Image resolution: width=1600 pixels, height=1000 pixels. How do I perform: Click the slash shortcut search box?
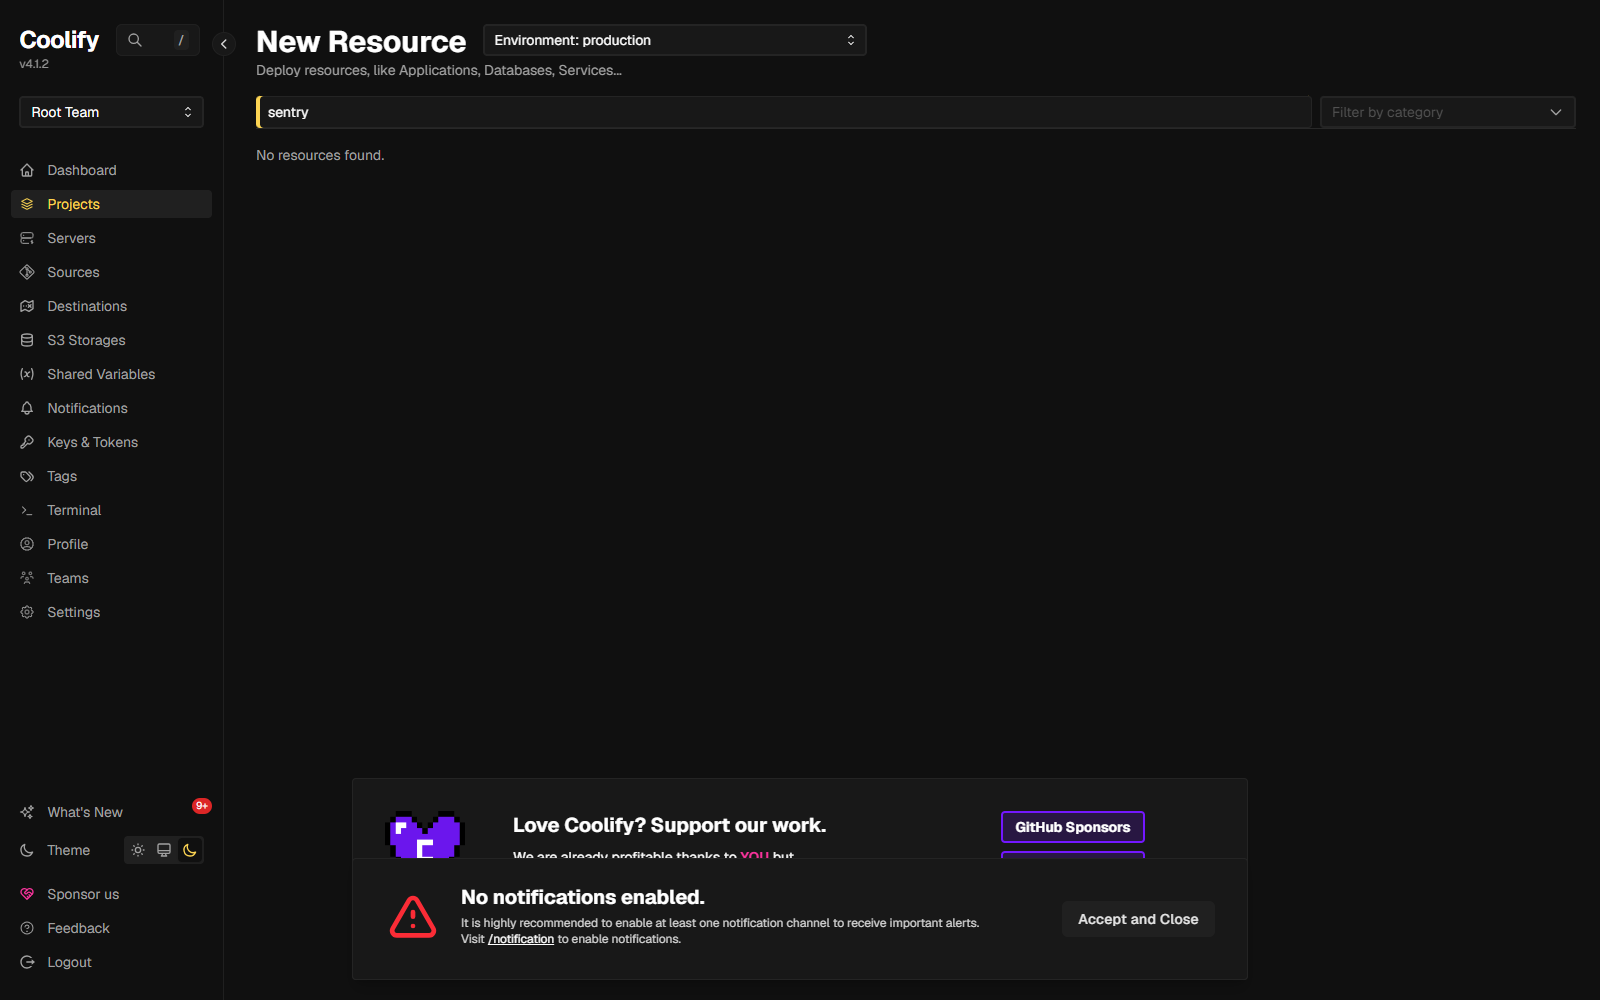(x=158, y=40)
